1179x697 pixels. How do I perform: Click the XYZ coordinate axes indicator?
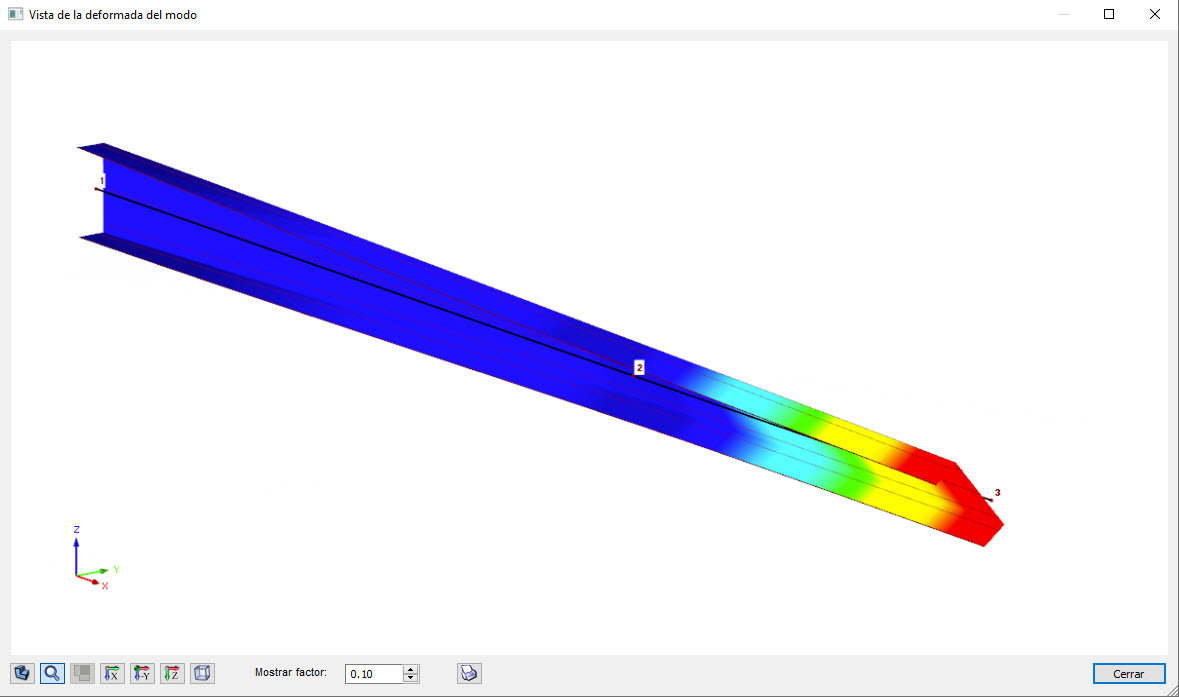(x=95, y=558)
